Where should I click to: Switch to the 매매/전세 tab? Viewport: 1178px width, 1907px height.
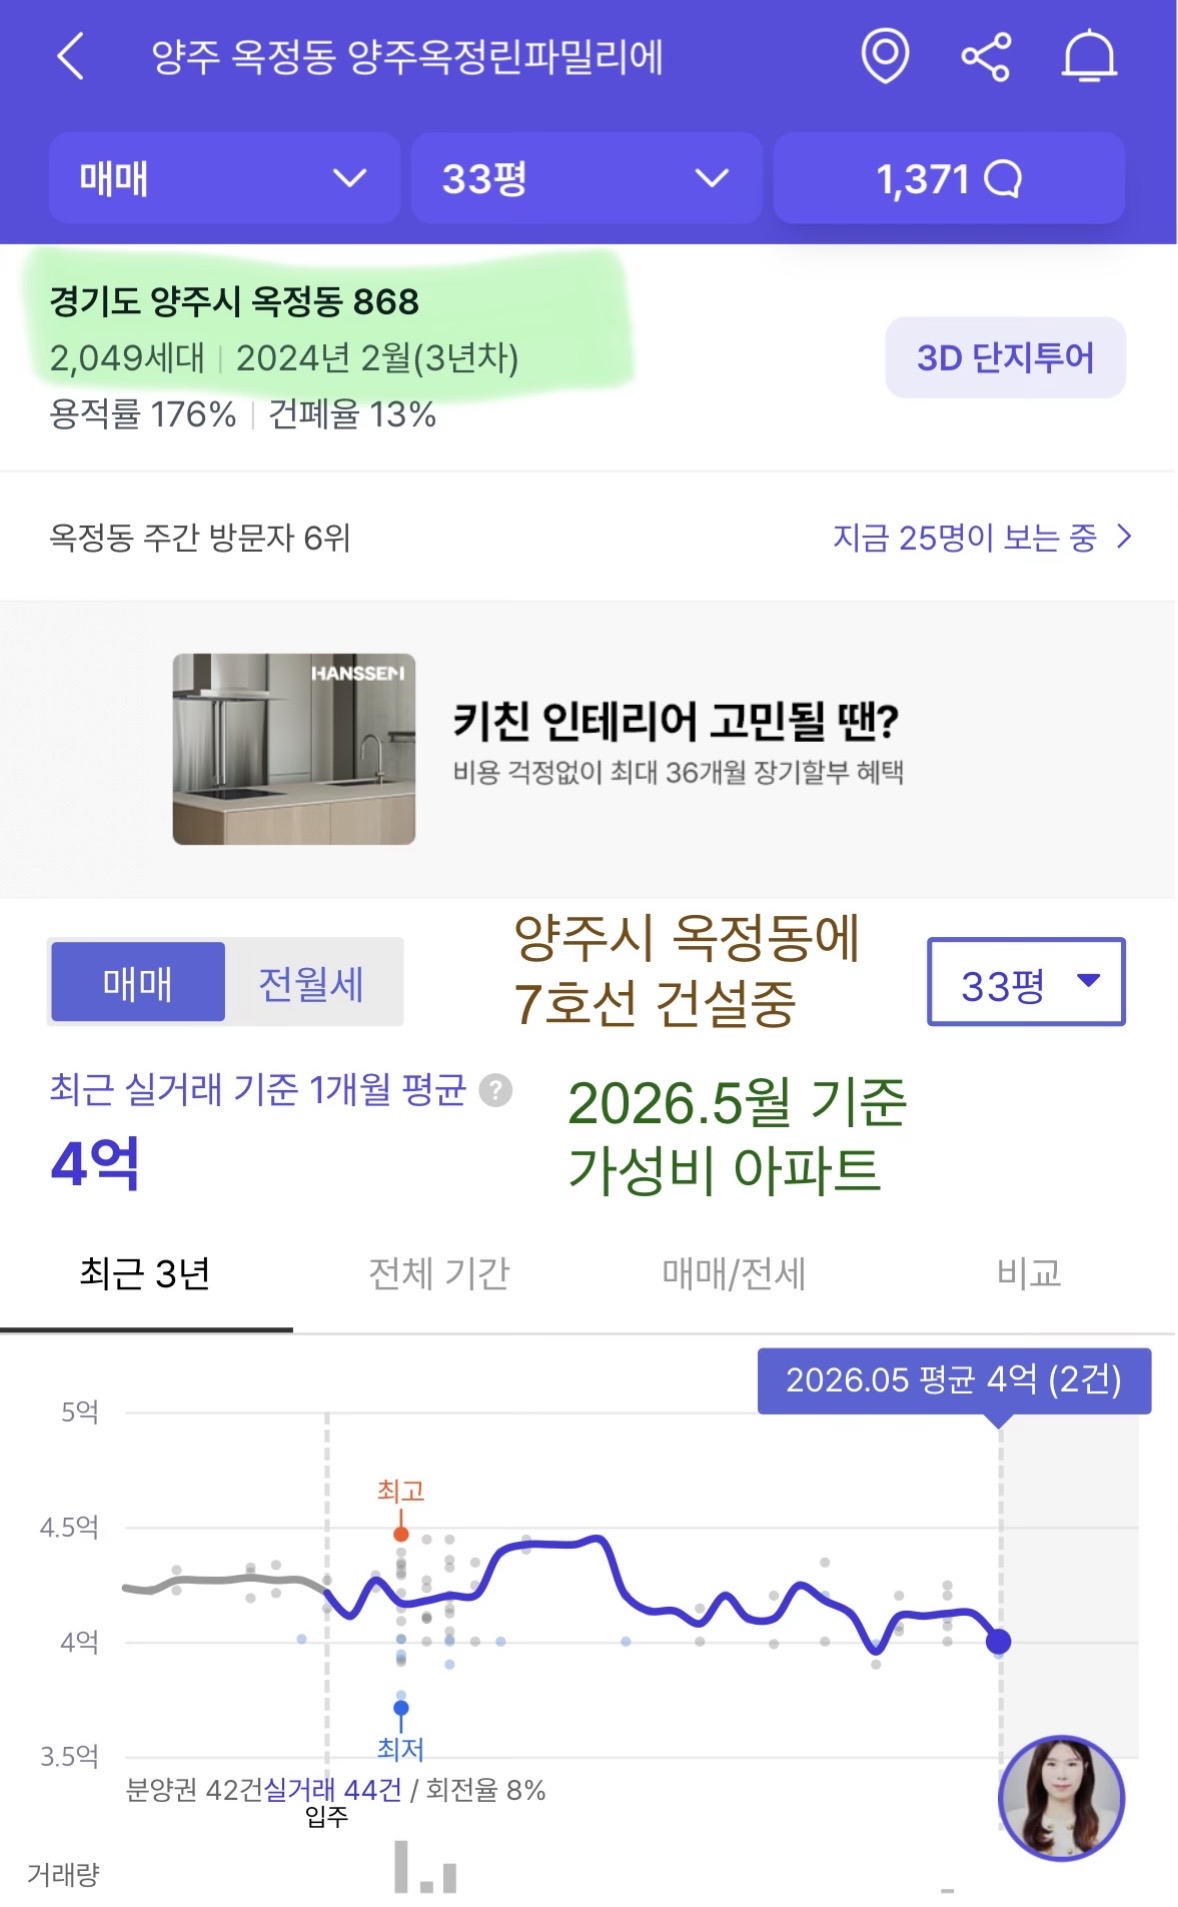tap(734, 1274)
